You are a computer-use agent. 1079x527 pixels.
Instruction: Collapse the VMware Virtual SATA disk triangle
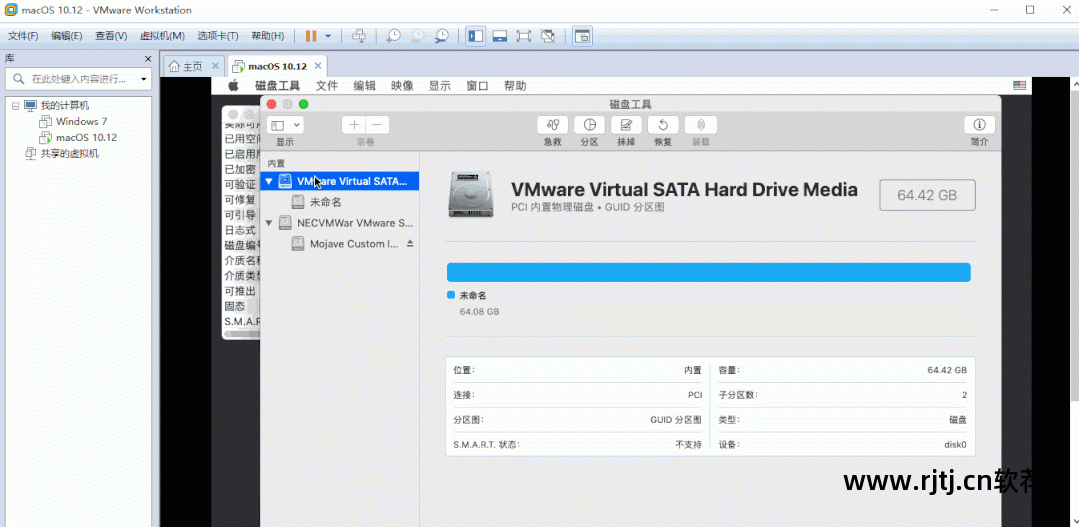click(269, 182)
